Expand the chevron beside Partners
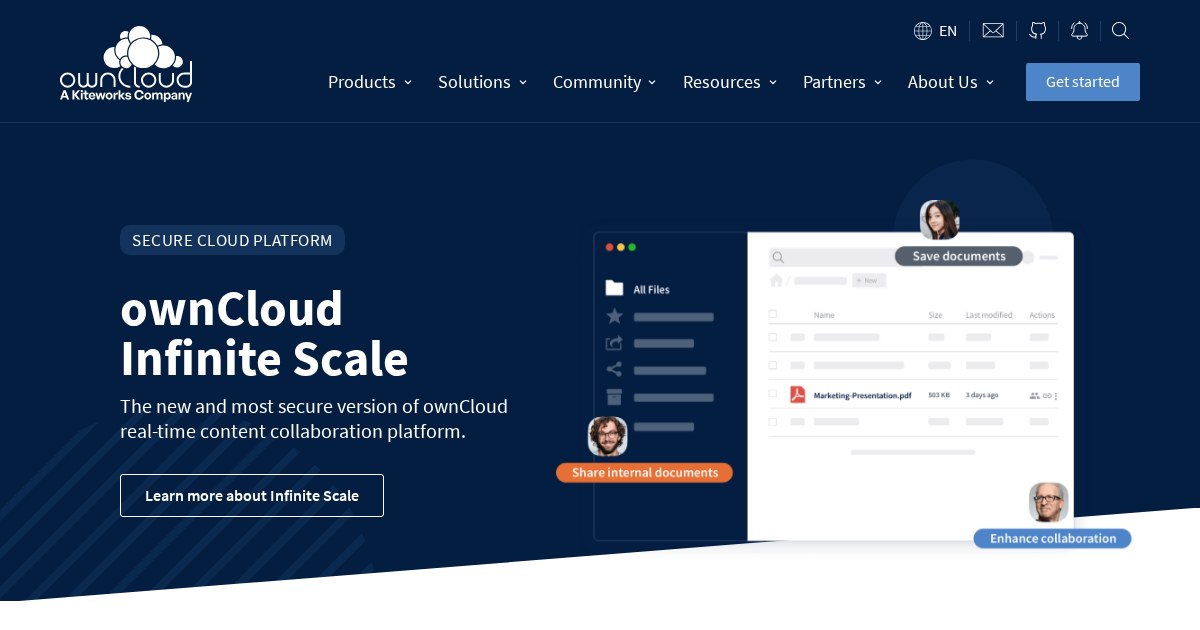 click(878, 83)
